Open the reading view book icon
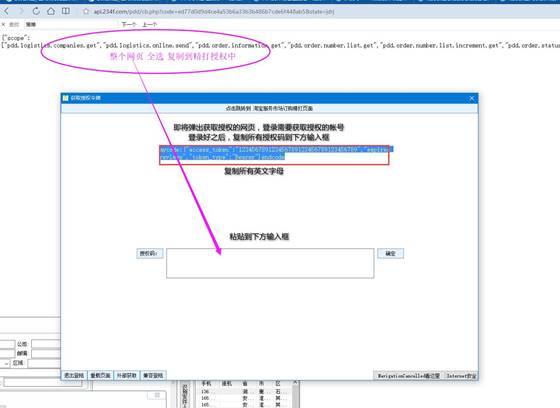The width and height of the screenshot is (560, 408). 66,11
